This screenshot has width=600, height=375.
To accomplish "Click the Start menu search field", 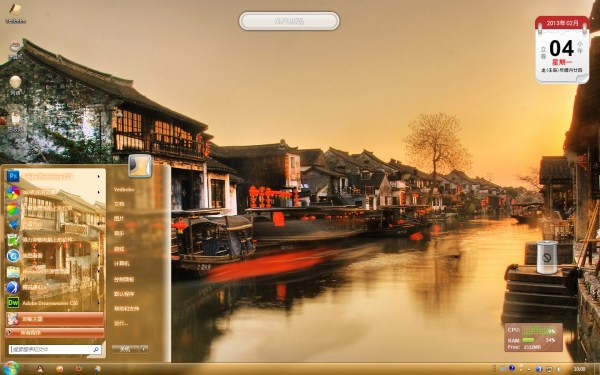I will [x=55, y=349].
